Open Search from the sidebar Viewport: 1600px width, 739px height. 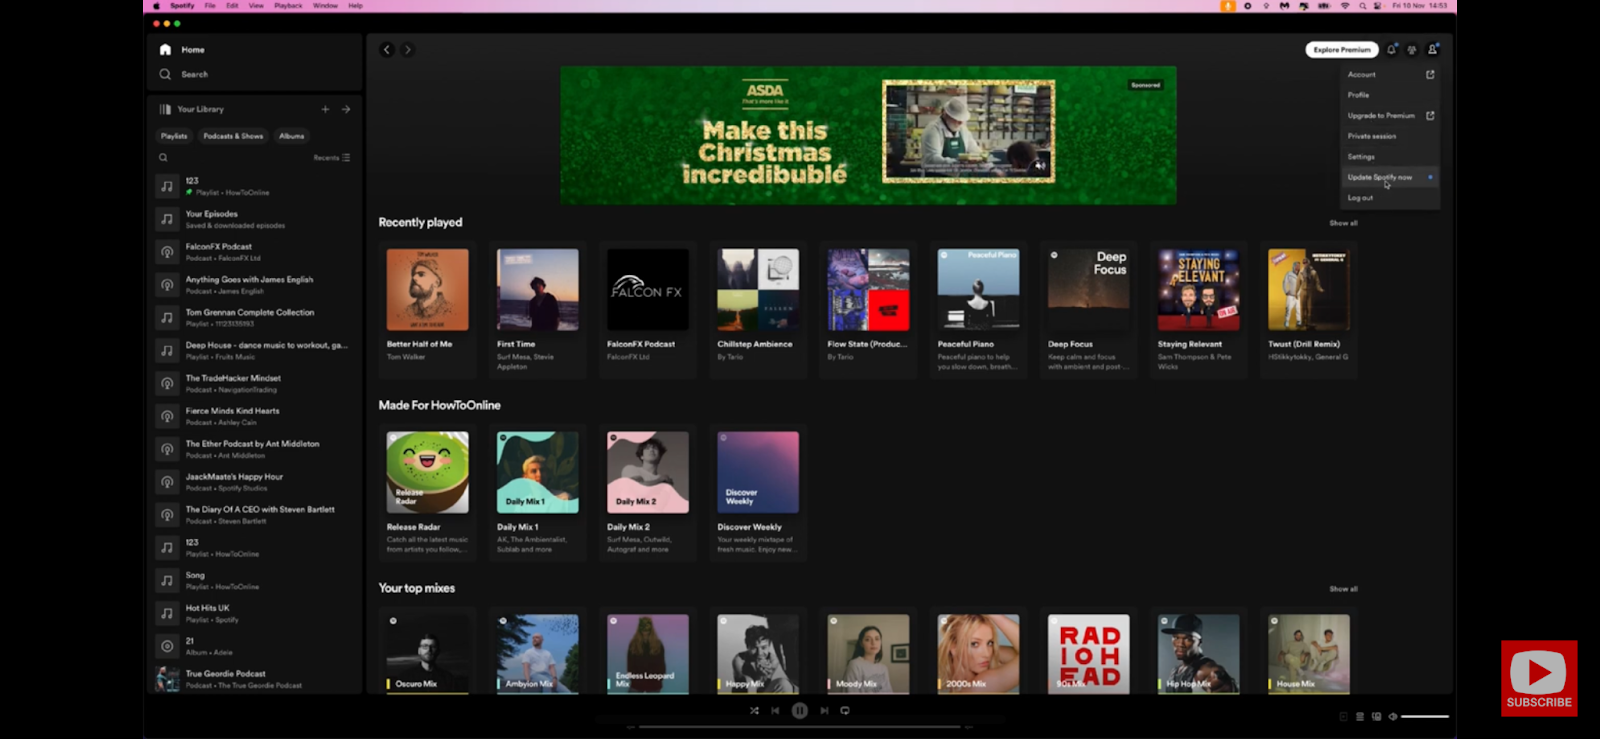pyautogui.click(x=184, y=74)
